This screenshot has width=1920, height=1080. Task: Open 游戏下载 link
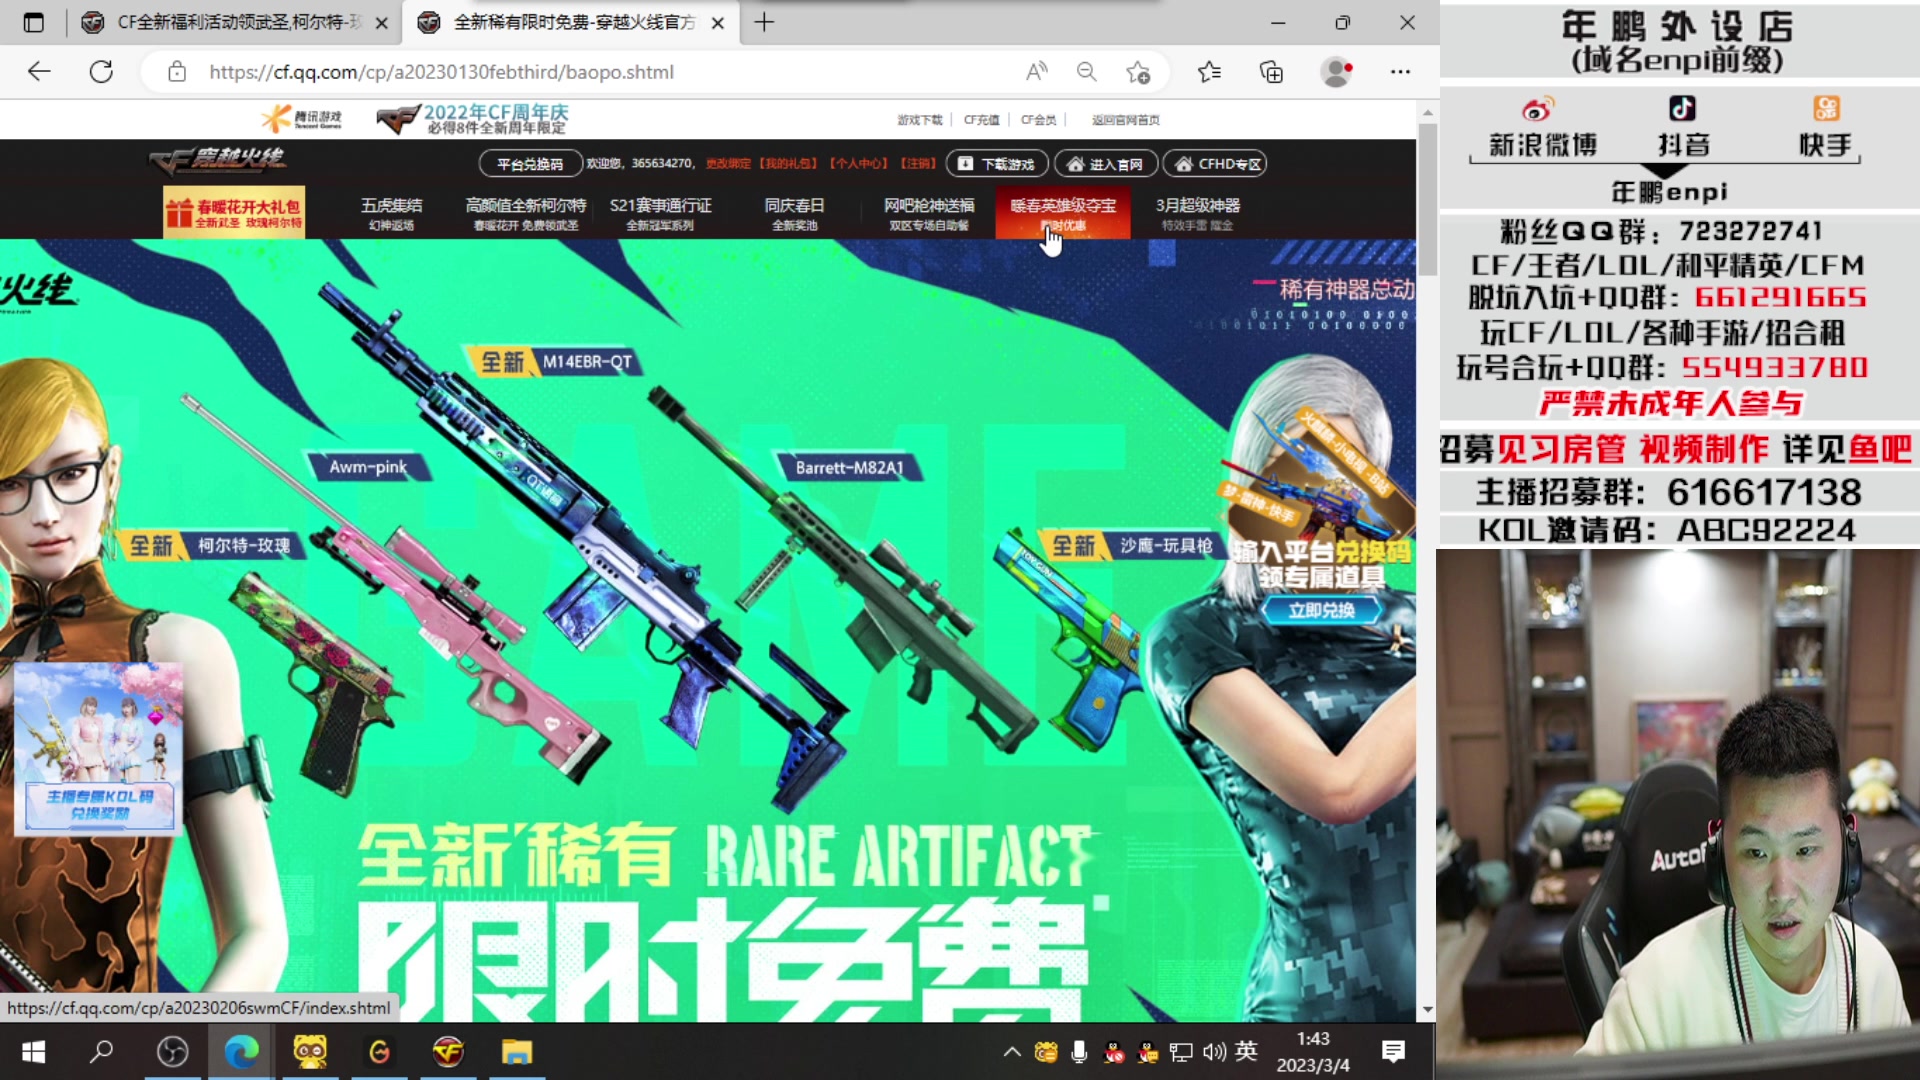[919, 120]
